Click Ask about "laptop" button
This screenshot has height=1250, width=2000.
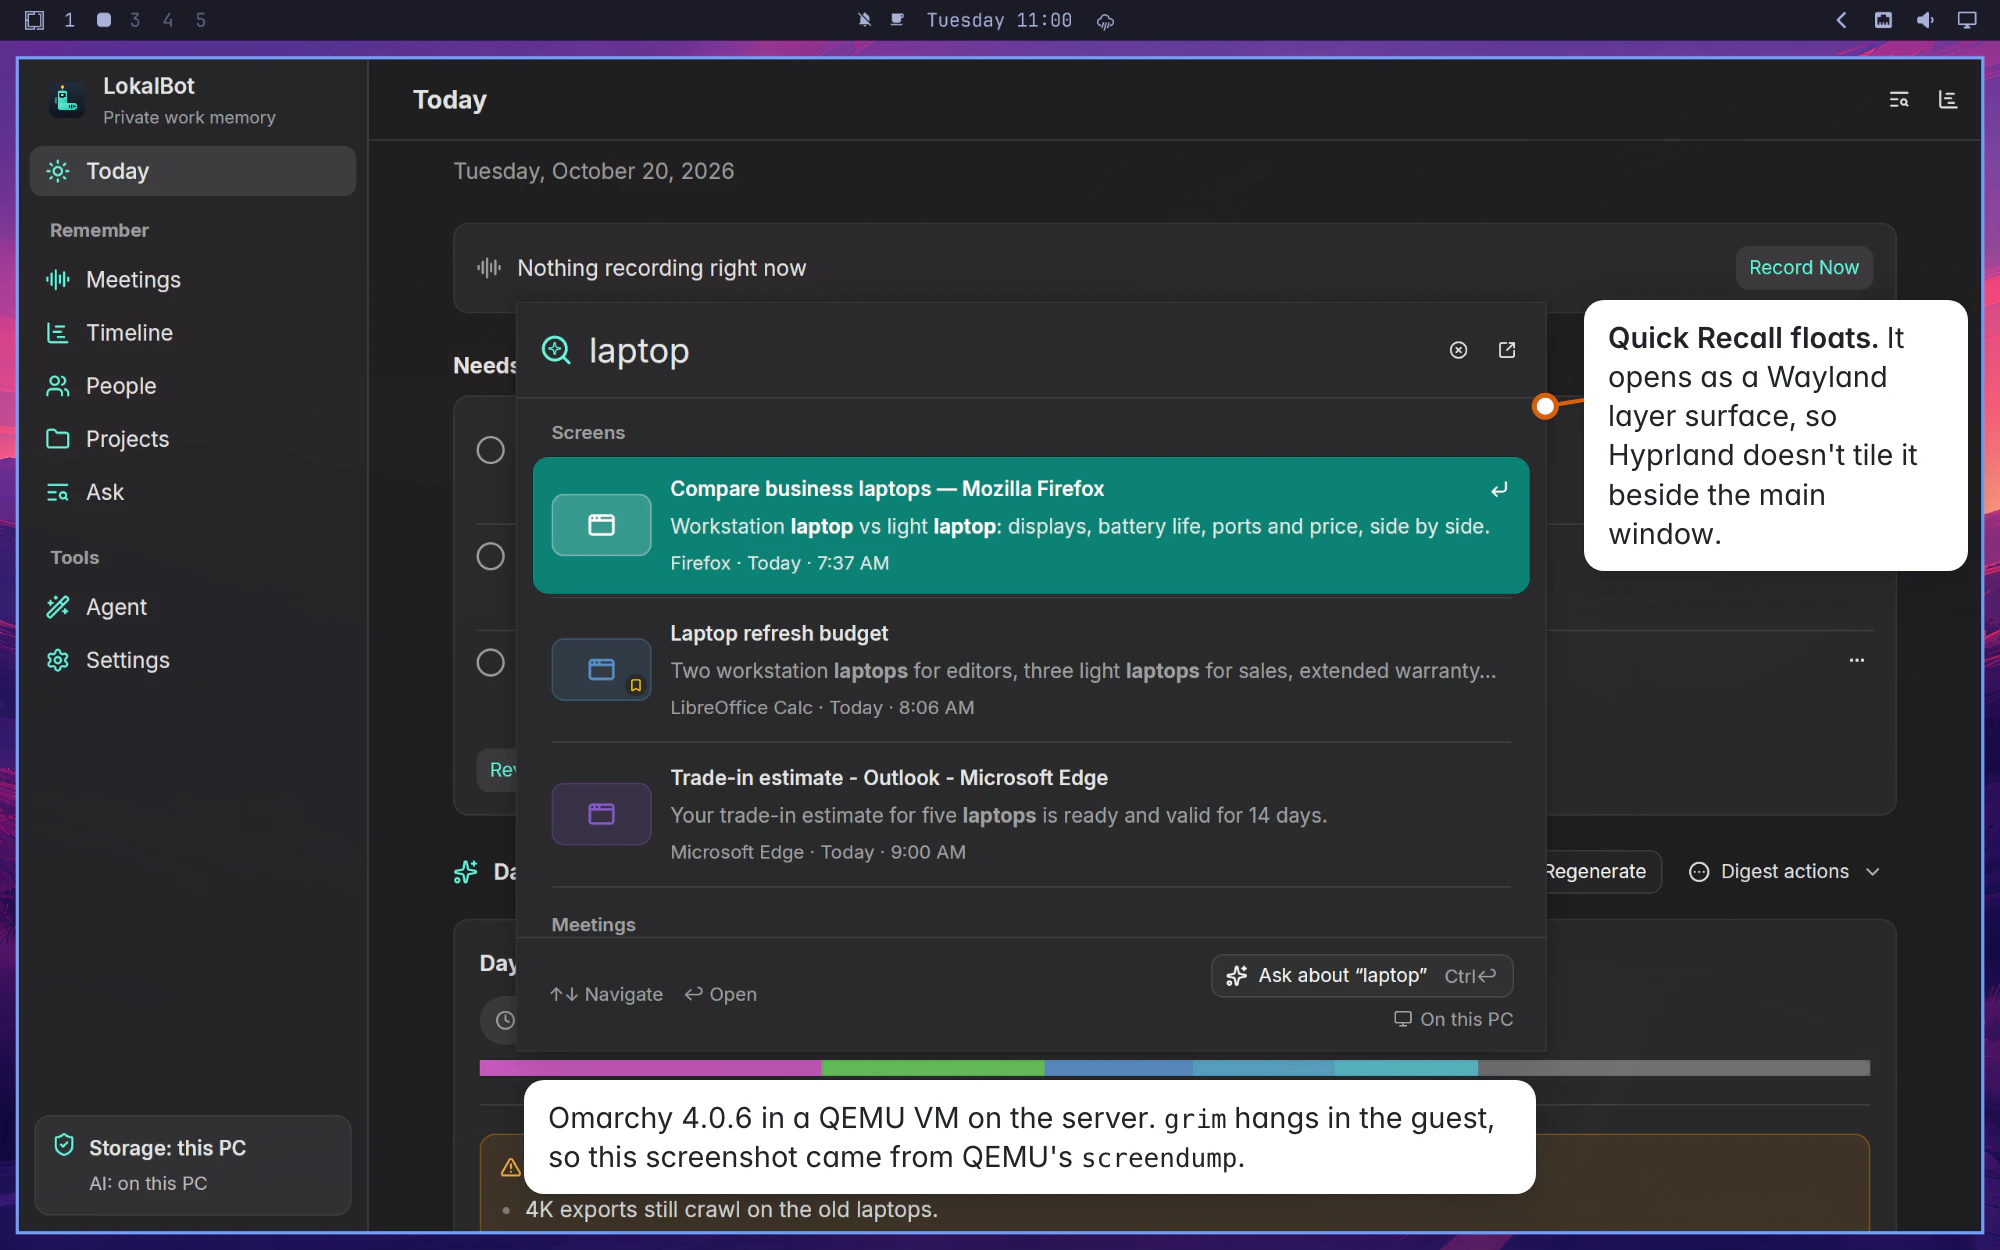coord(1362,976)
